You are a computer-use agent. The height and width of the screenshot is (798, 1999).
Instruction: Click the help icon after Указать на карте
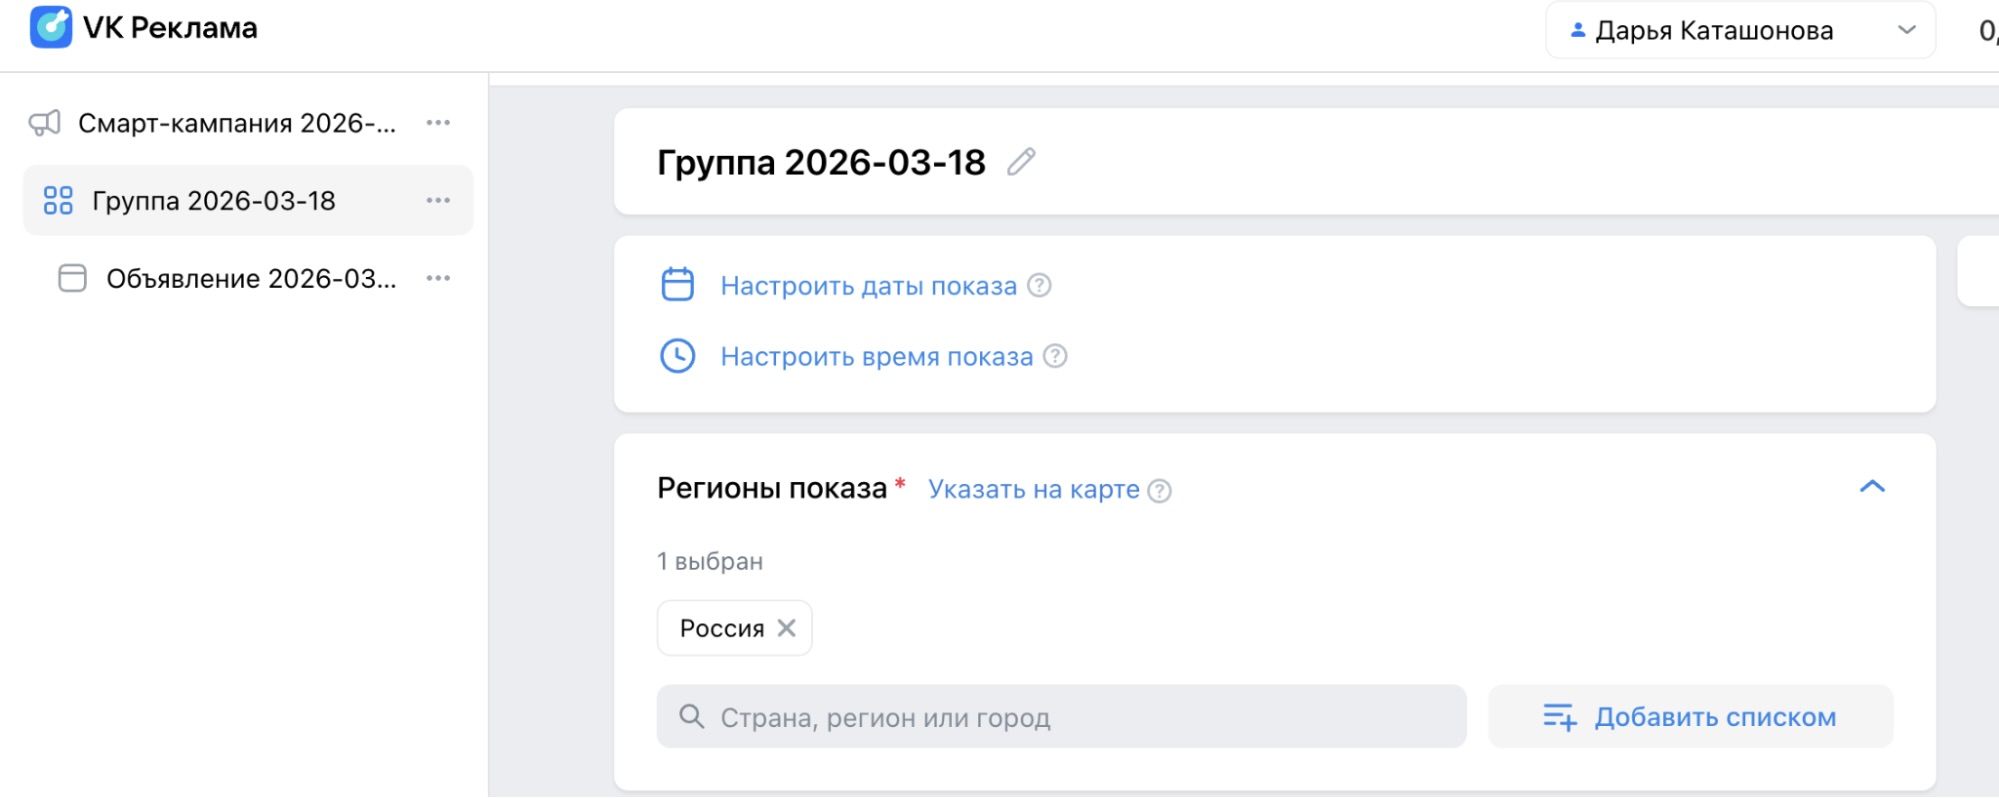1160,489
